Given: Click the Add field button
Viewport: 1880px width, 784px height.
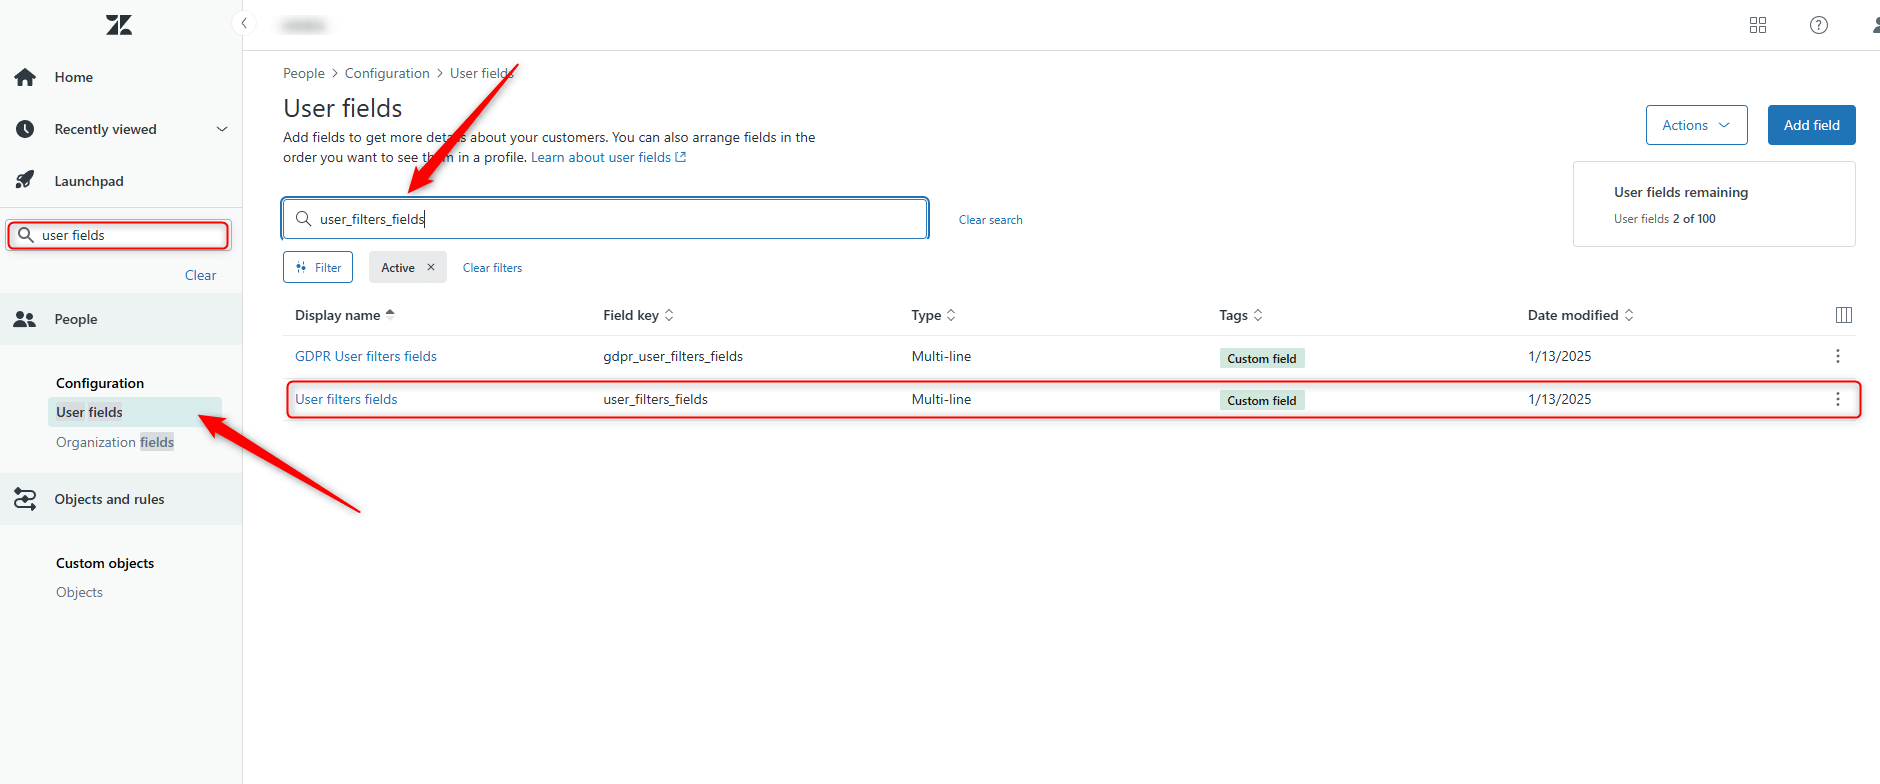Looking at the screenshot, I should click(x=1811, y=125).
